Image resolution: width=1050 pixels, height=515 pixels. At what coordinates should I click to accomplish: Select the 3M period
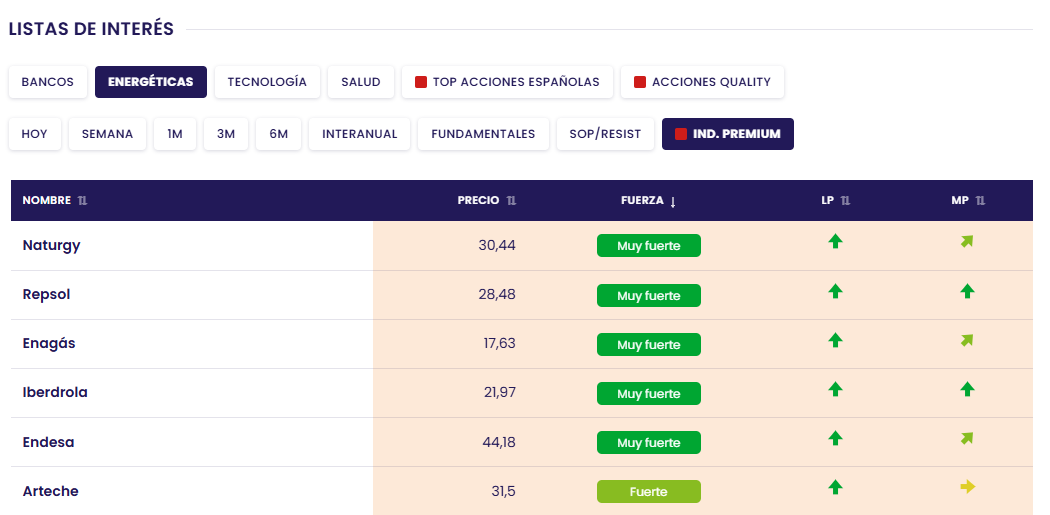226,134
